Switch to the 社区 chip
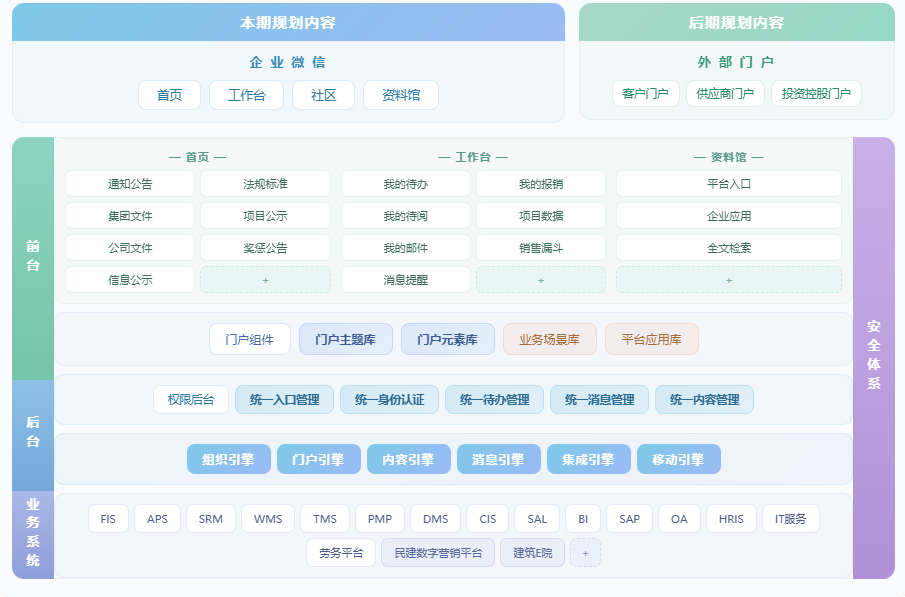The image size is (905, 597). point(323,95)
